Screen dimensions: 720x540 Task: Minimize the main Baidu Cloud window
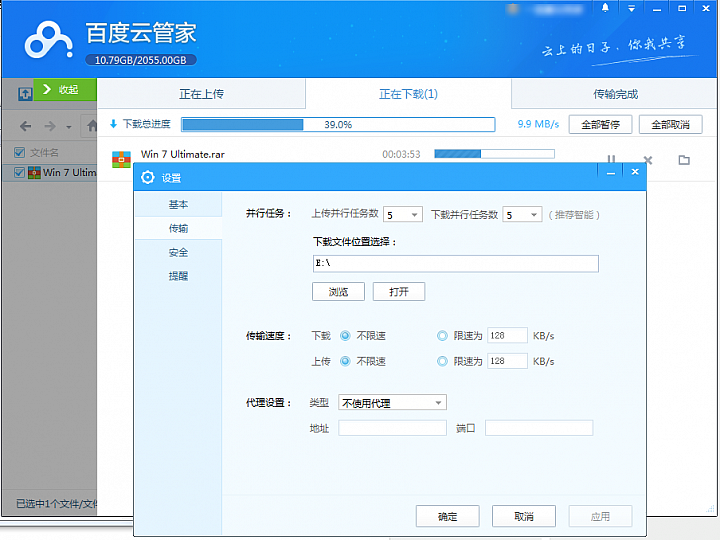(x=657, y=9)
